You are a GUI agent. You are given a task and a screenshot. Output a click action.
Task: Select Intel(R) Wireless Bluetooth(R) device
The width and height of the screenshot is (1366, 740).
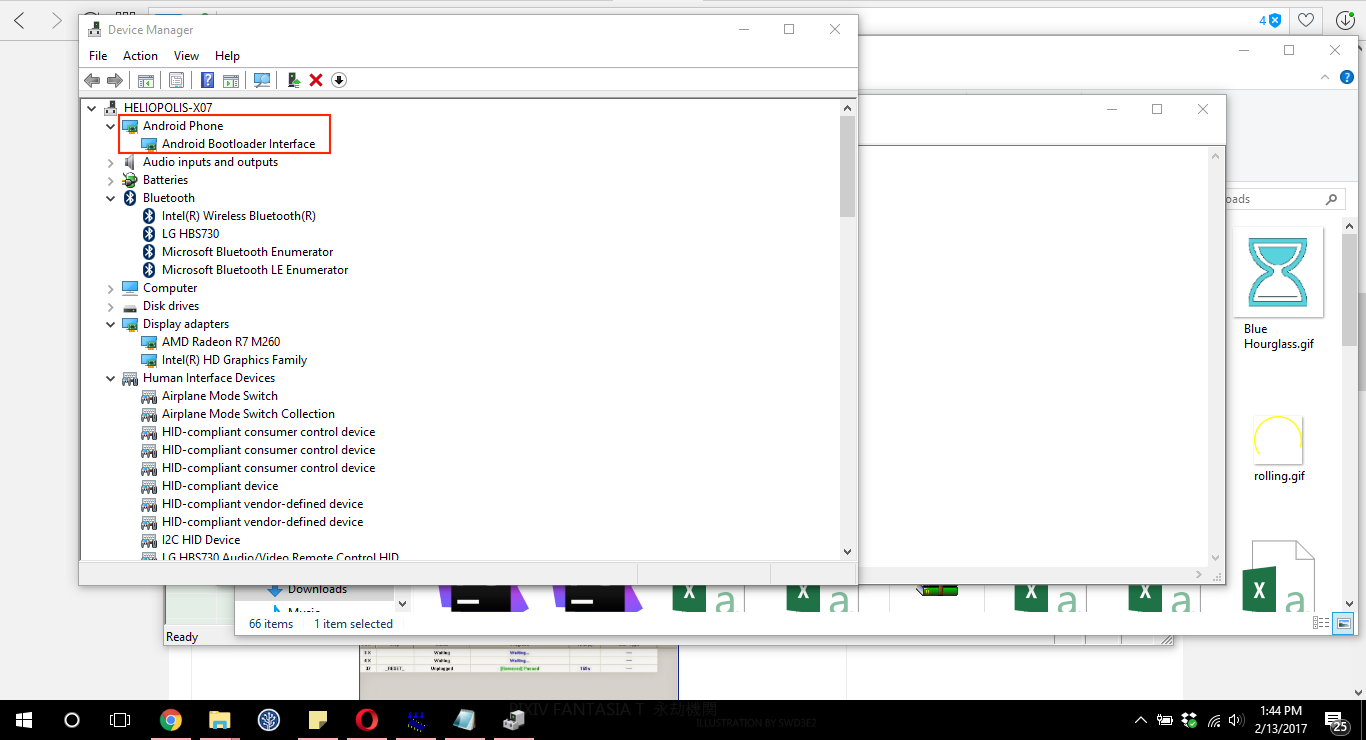click(238, 216)
